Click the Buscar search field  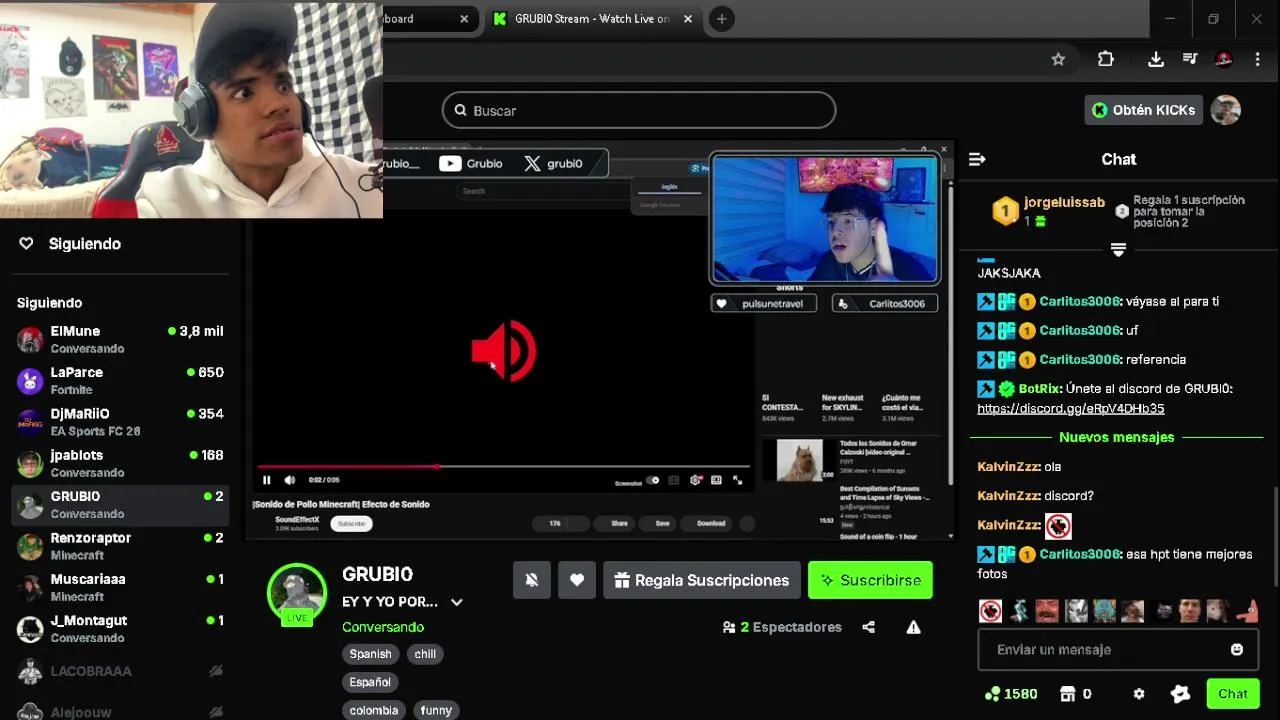click(x=639, y=110)
